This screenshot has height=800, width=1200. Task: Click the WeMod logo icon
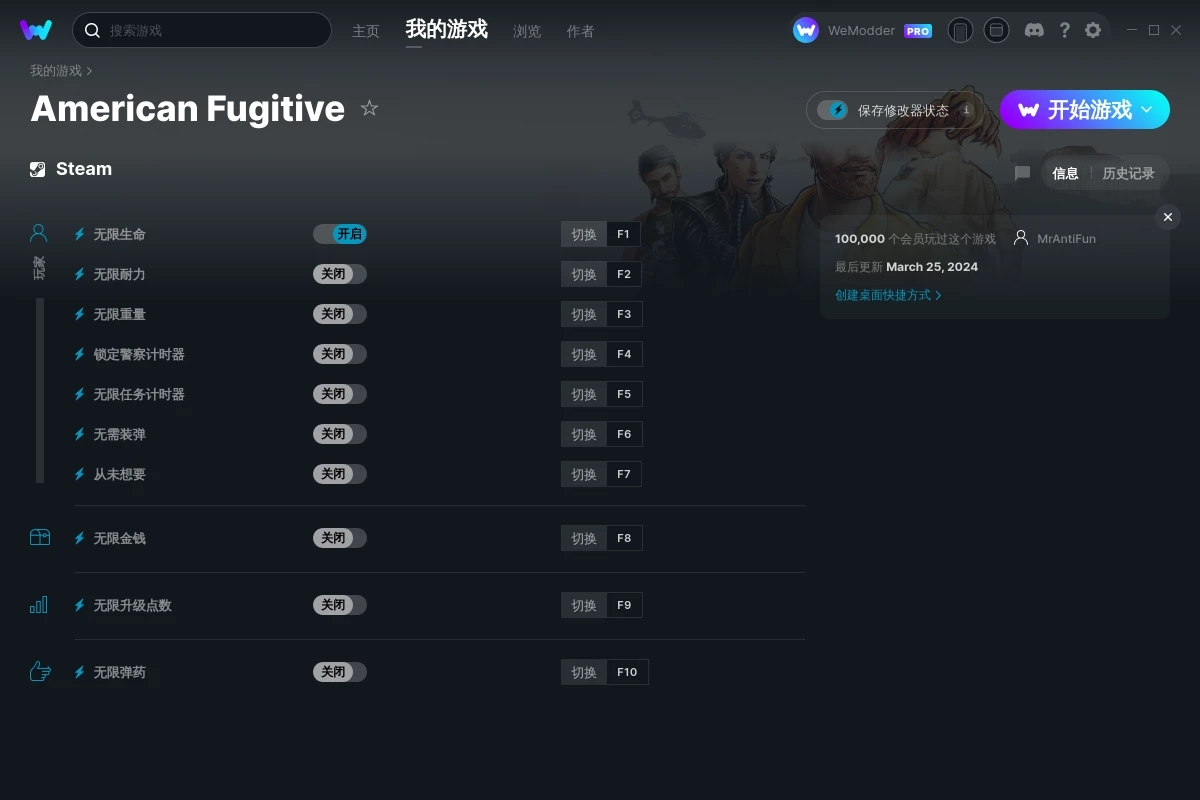coord(36,30)
